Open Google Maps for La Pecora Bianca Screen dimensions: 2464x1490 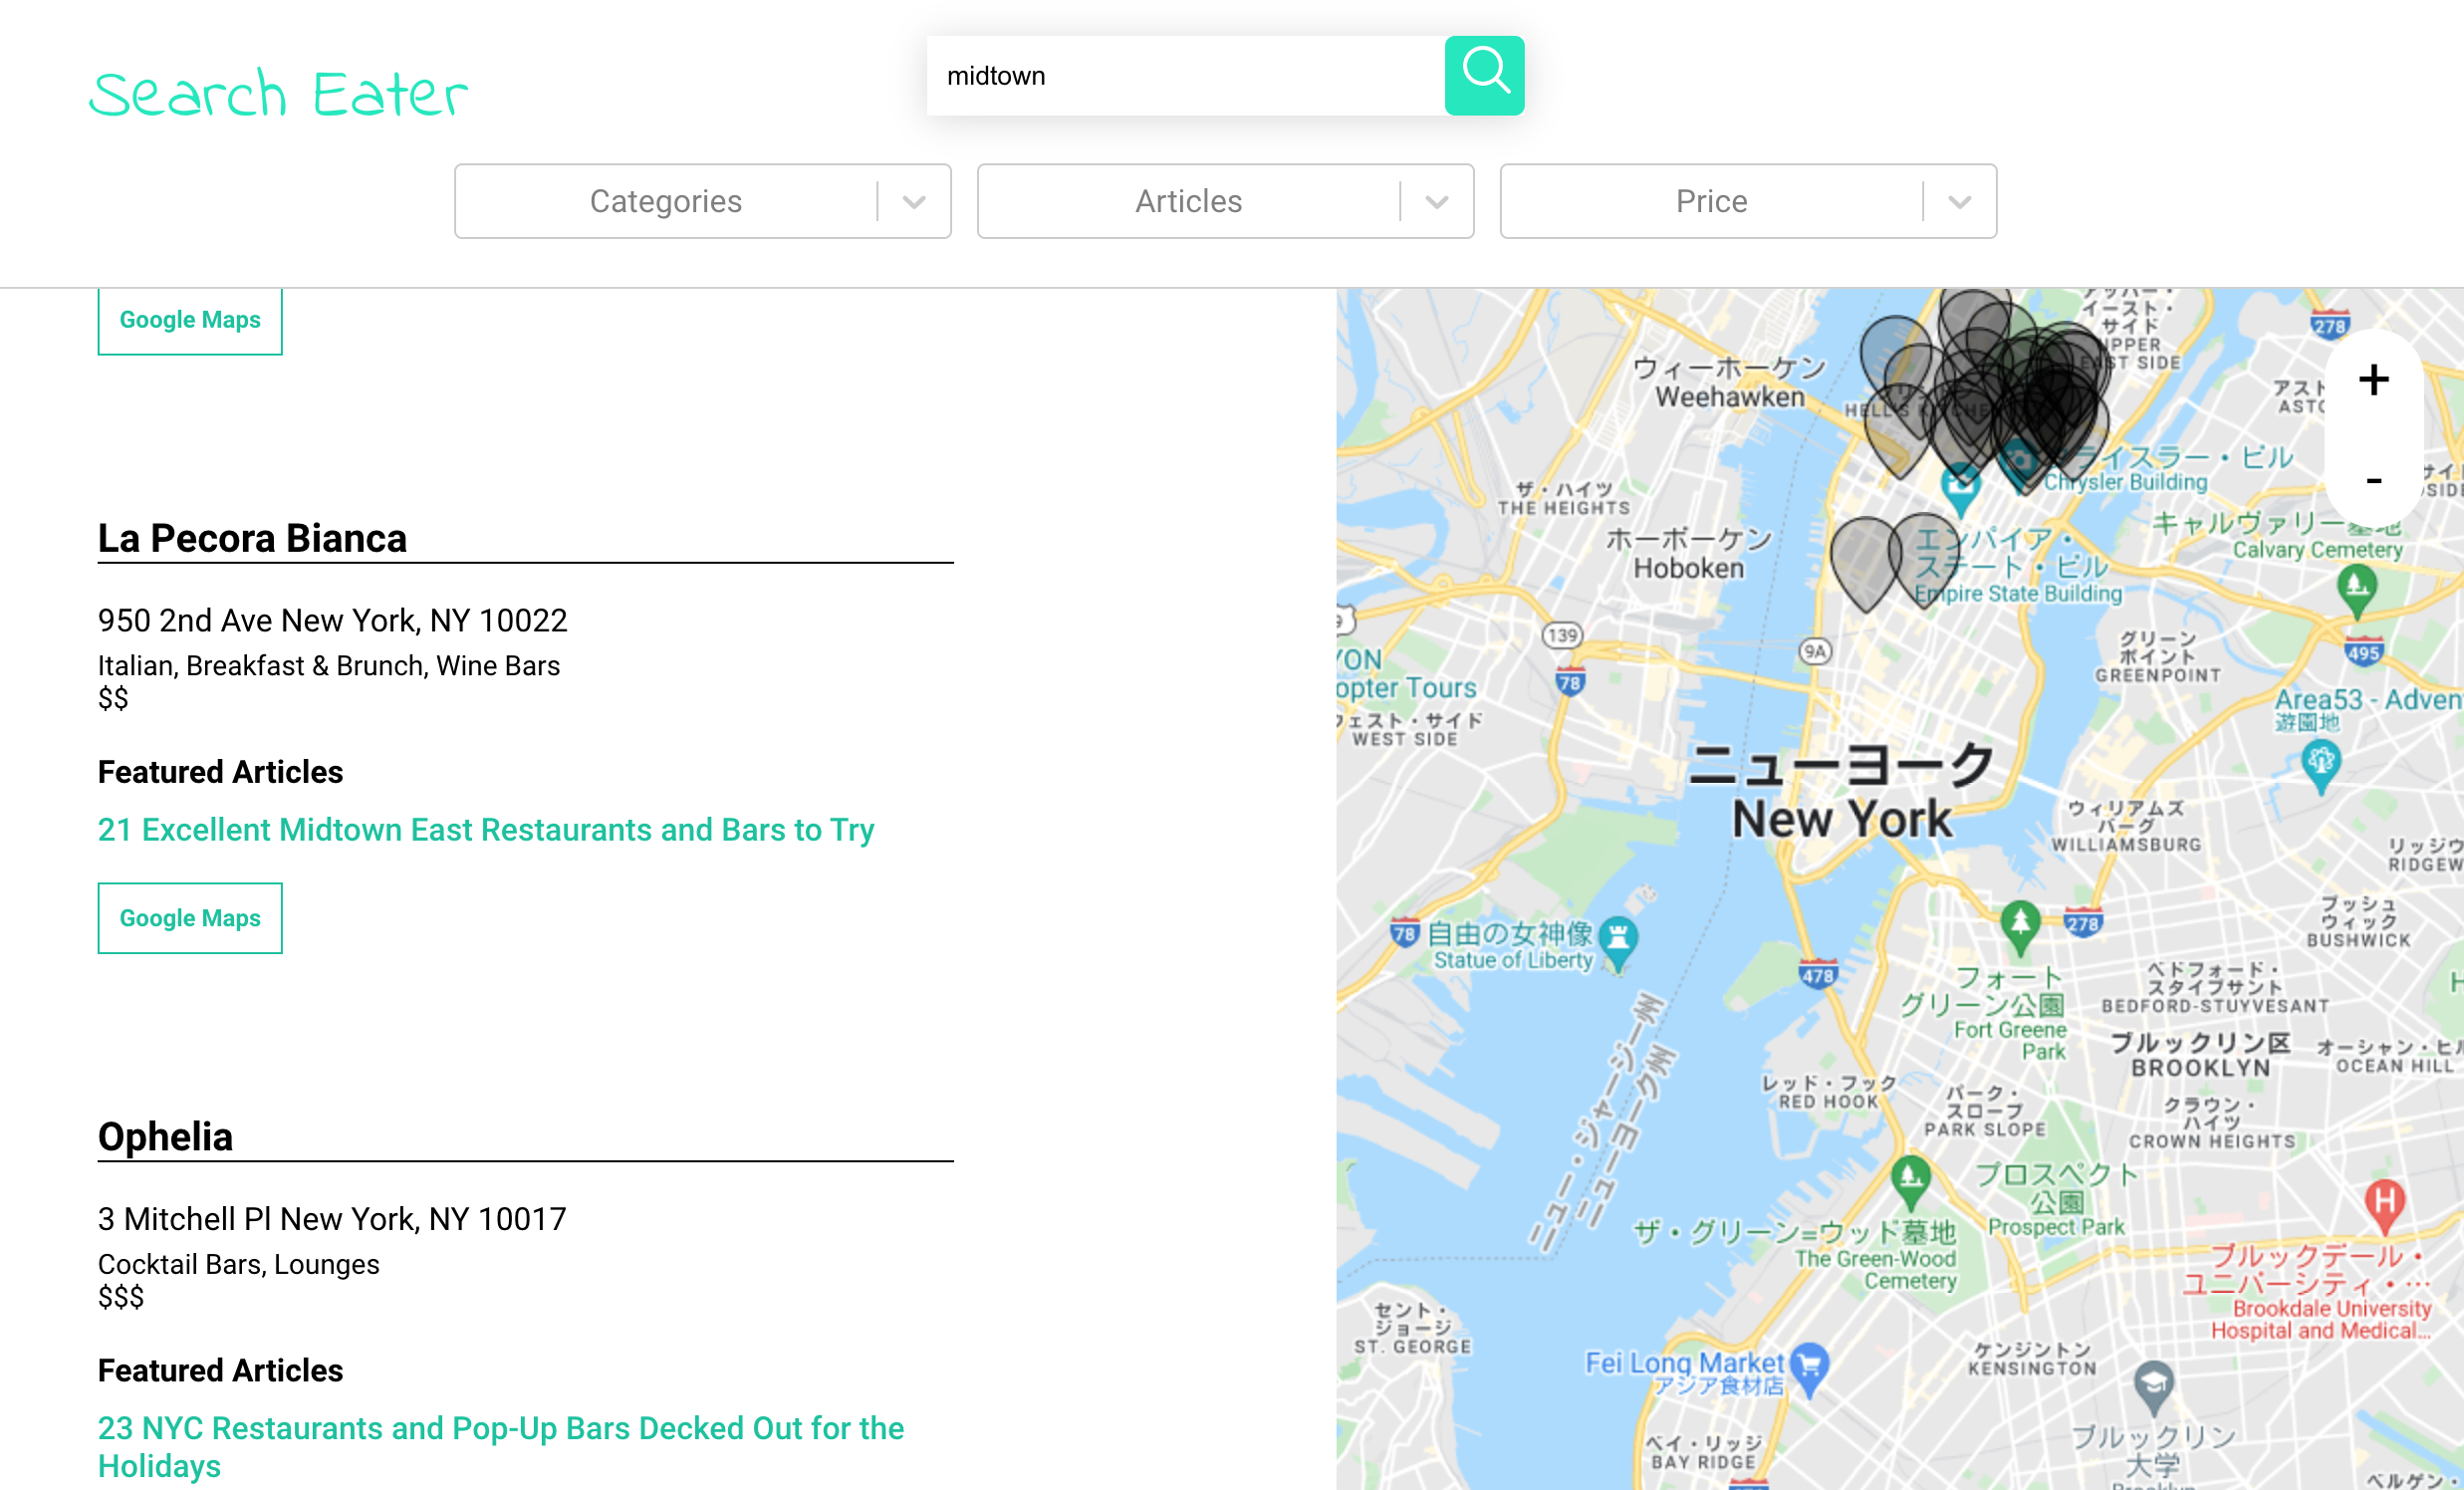click(190, 918)
